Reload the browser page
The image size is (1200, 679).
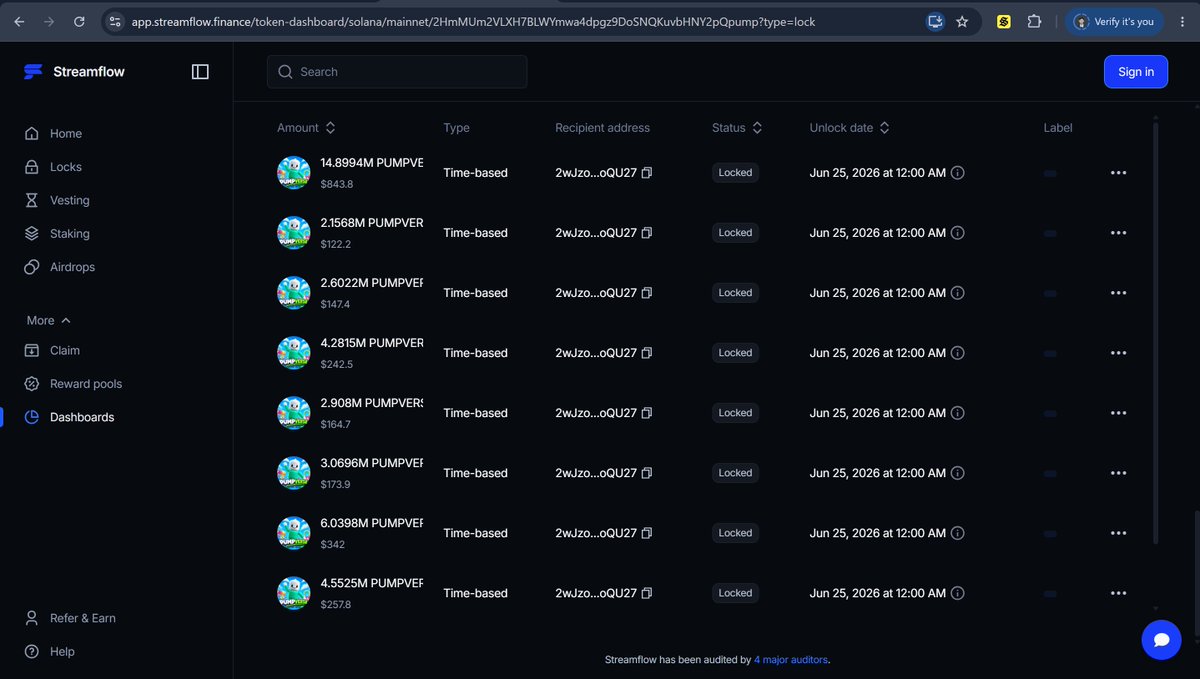tap(79, 21)
